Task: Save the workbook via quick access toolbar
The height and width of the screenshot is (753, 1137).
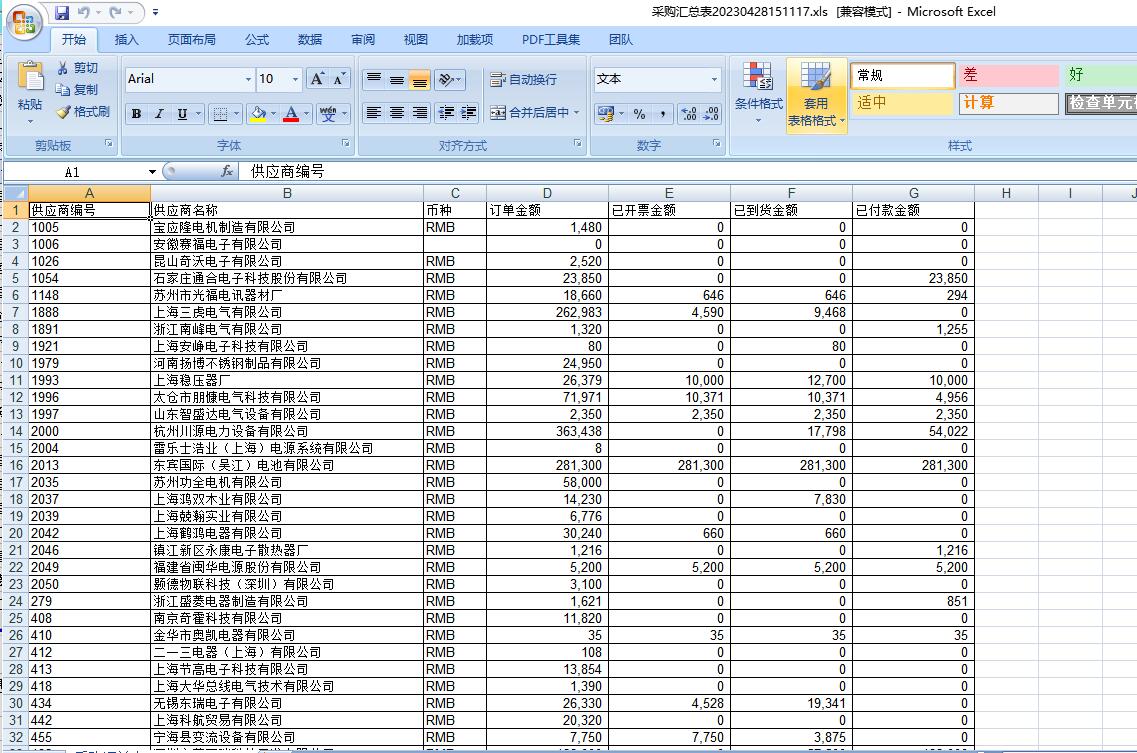Action: pos(62,13)
